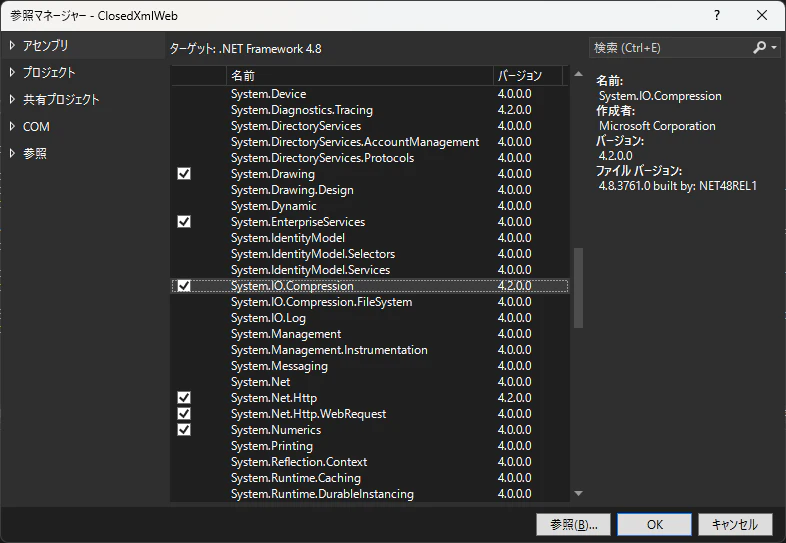The image size is (786, 543).
Task: Uncheck the System.Net.Http checkbox
Action: (184, 398)
